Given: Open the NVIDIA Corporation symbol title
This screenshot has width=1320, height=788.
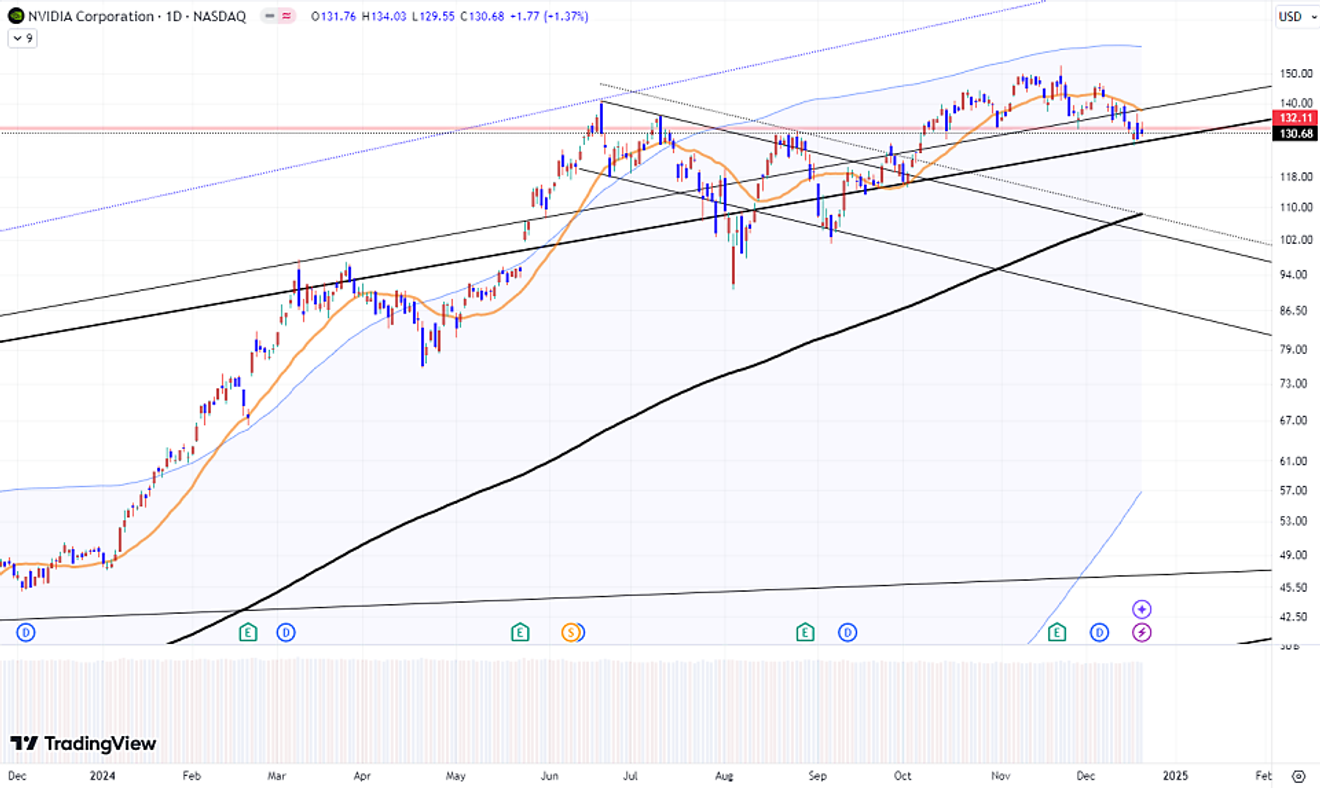Looking at the screenshot, I should click(139, 17).
